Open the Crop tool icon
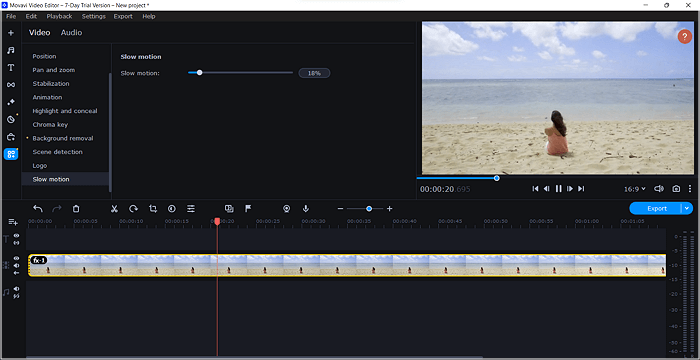The image size is (700, 360). (x=153, y=209)
